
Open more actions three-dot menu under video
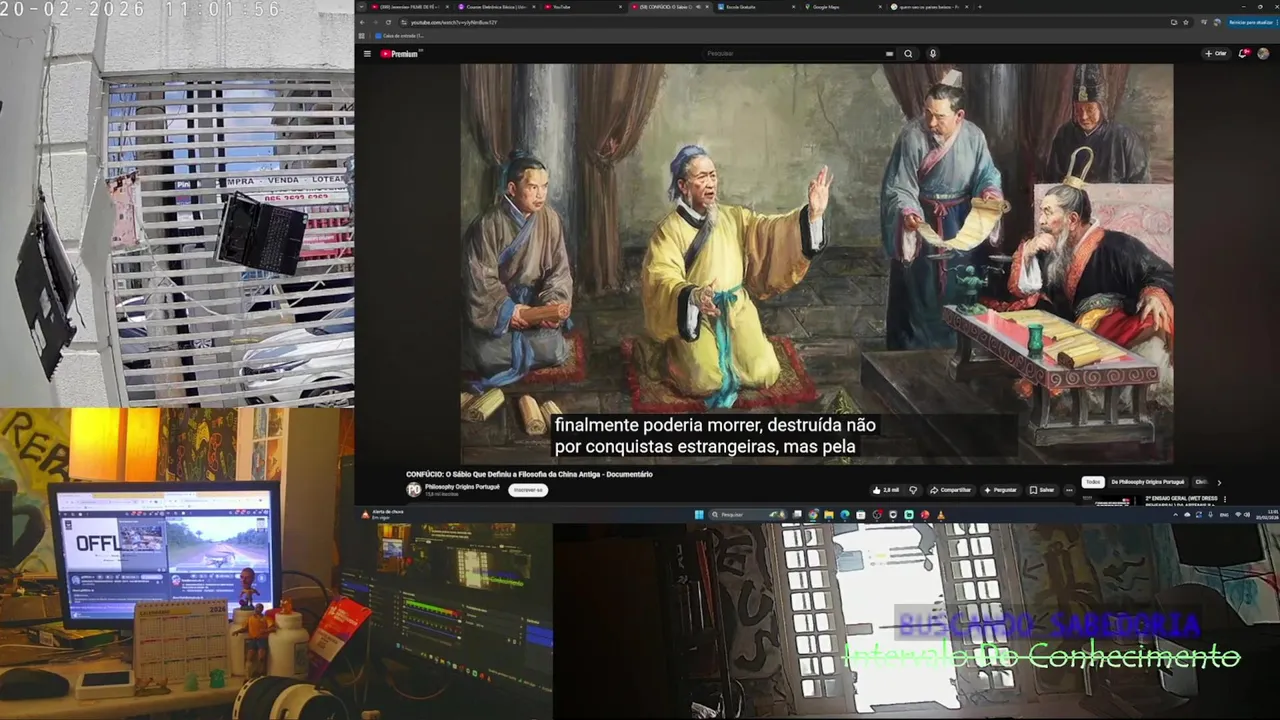click(x=1069, y=490)
